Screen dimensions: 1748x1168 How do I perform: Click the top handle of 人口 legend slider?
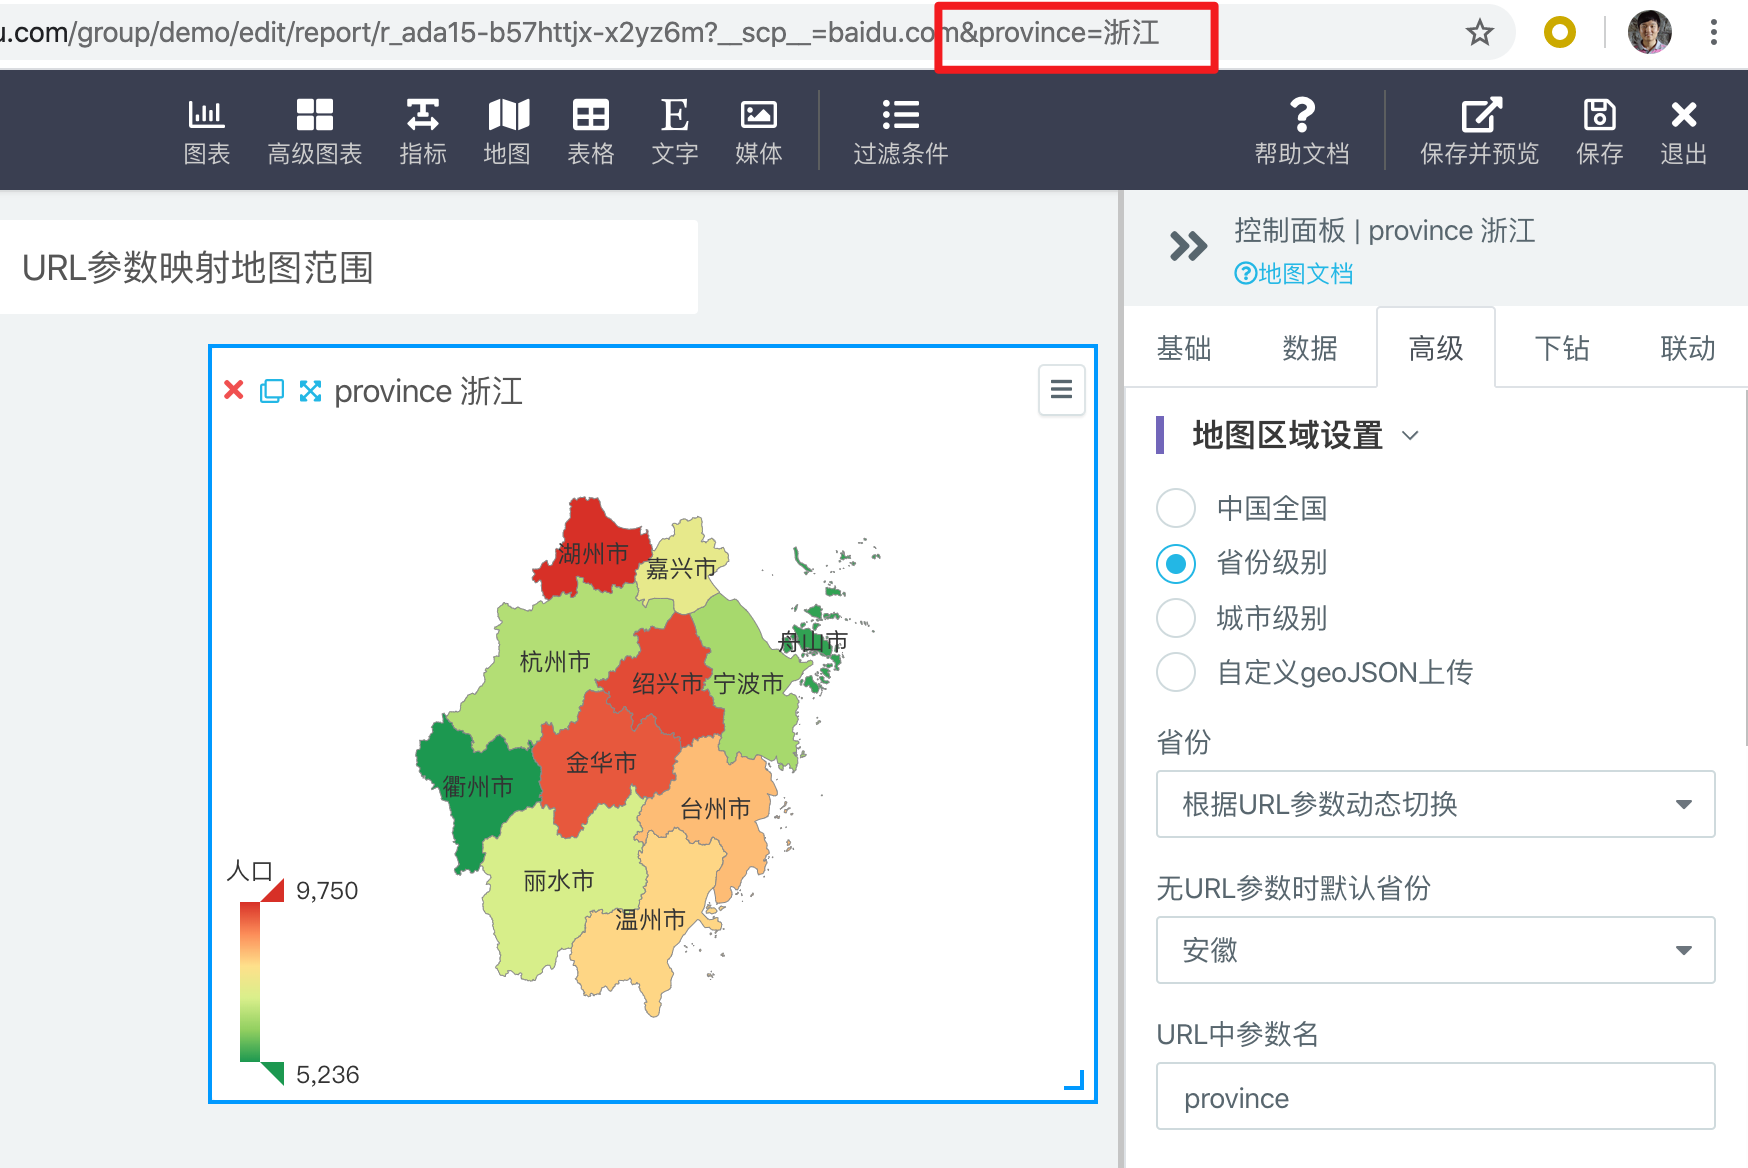coord(272,890)
